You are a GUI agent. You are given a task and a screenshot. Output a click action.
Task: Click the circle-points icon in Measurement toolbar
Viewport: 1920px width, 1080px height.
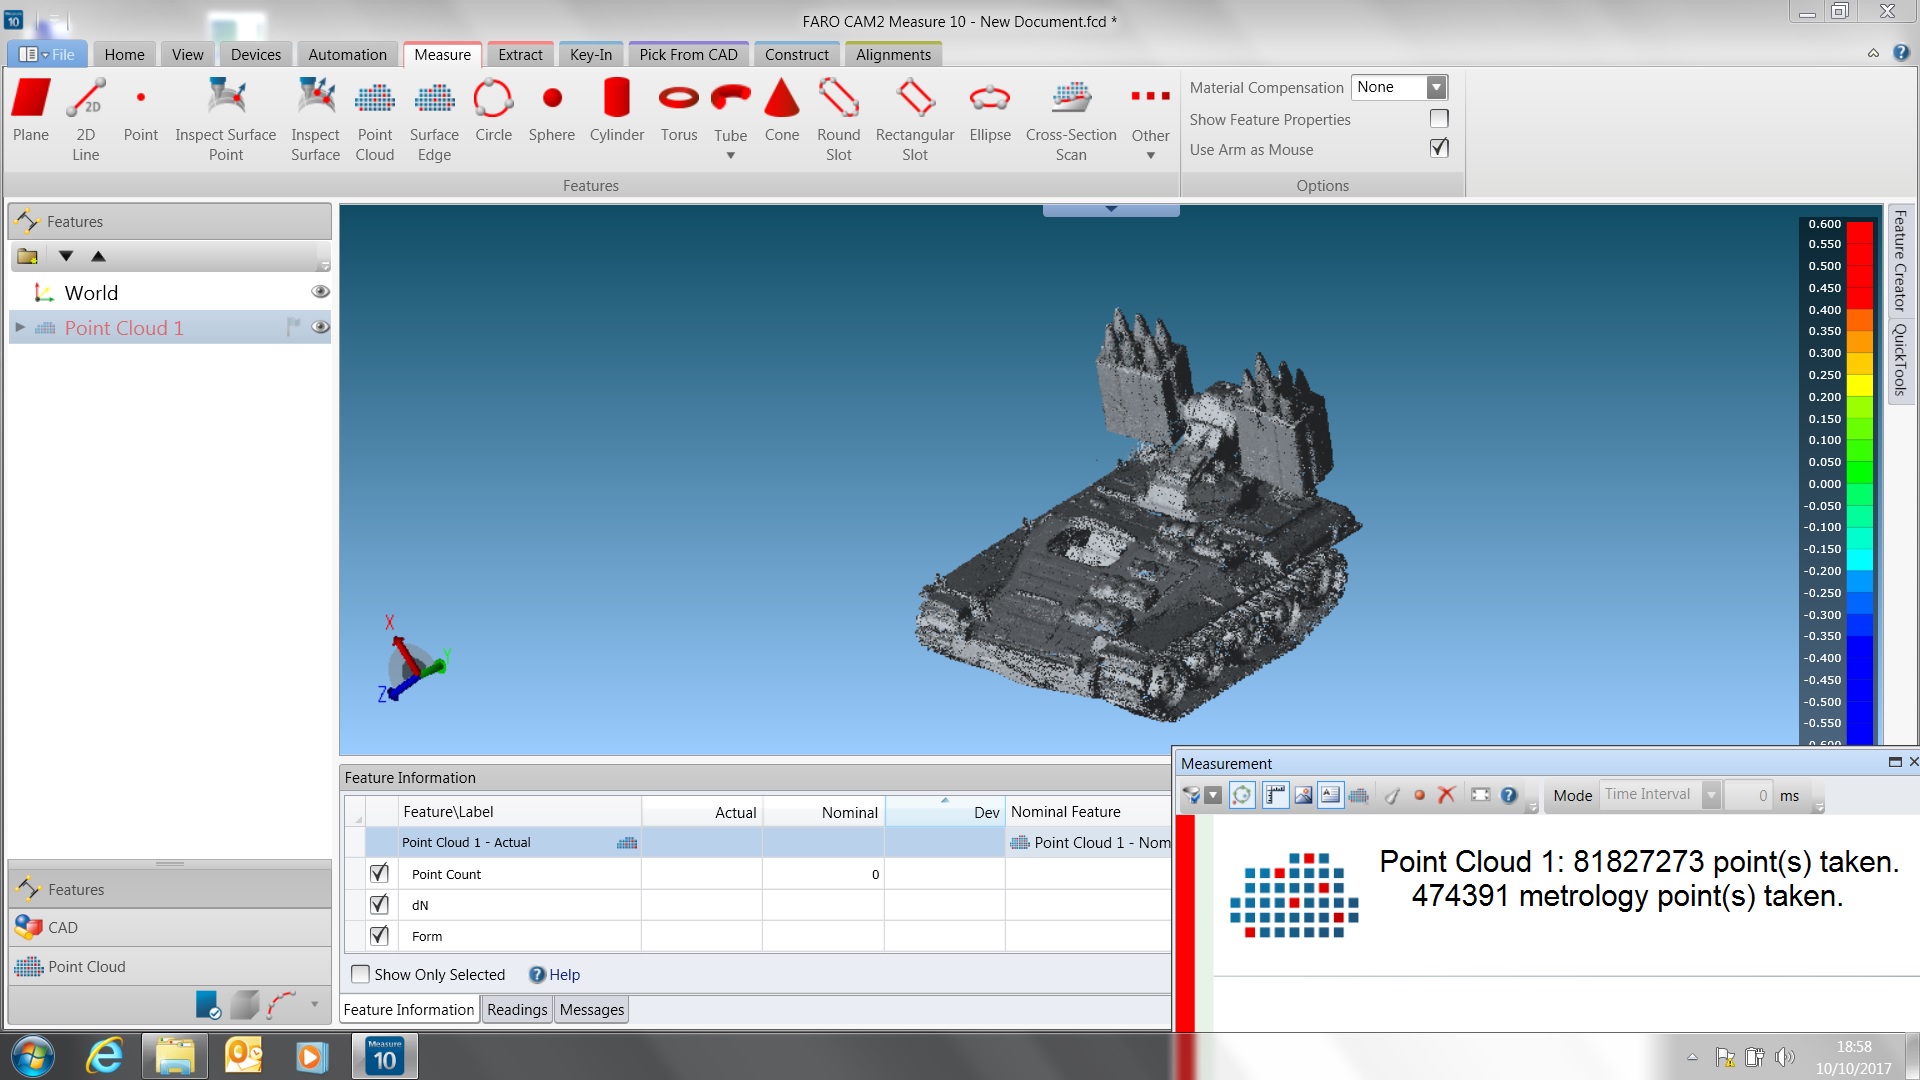1242,796
